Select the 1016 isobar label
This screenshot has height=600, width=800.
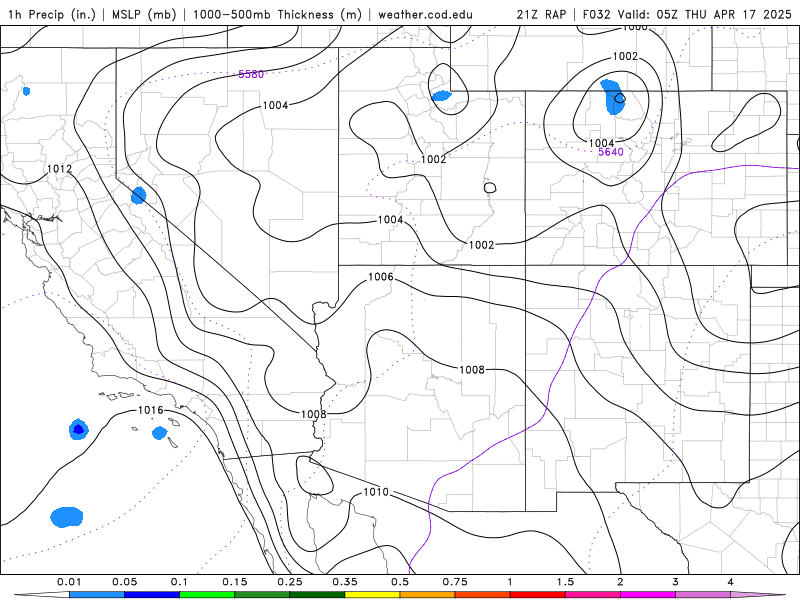pos(151,410)
